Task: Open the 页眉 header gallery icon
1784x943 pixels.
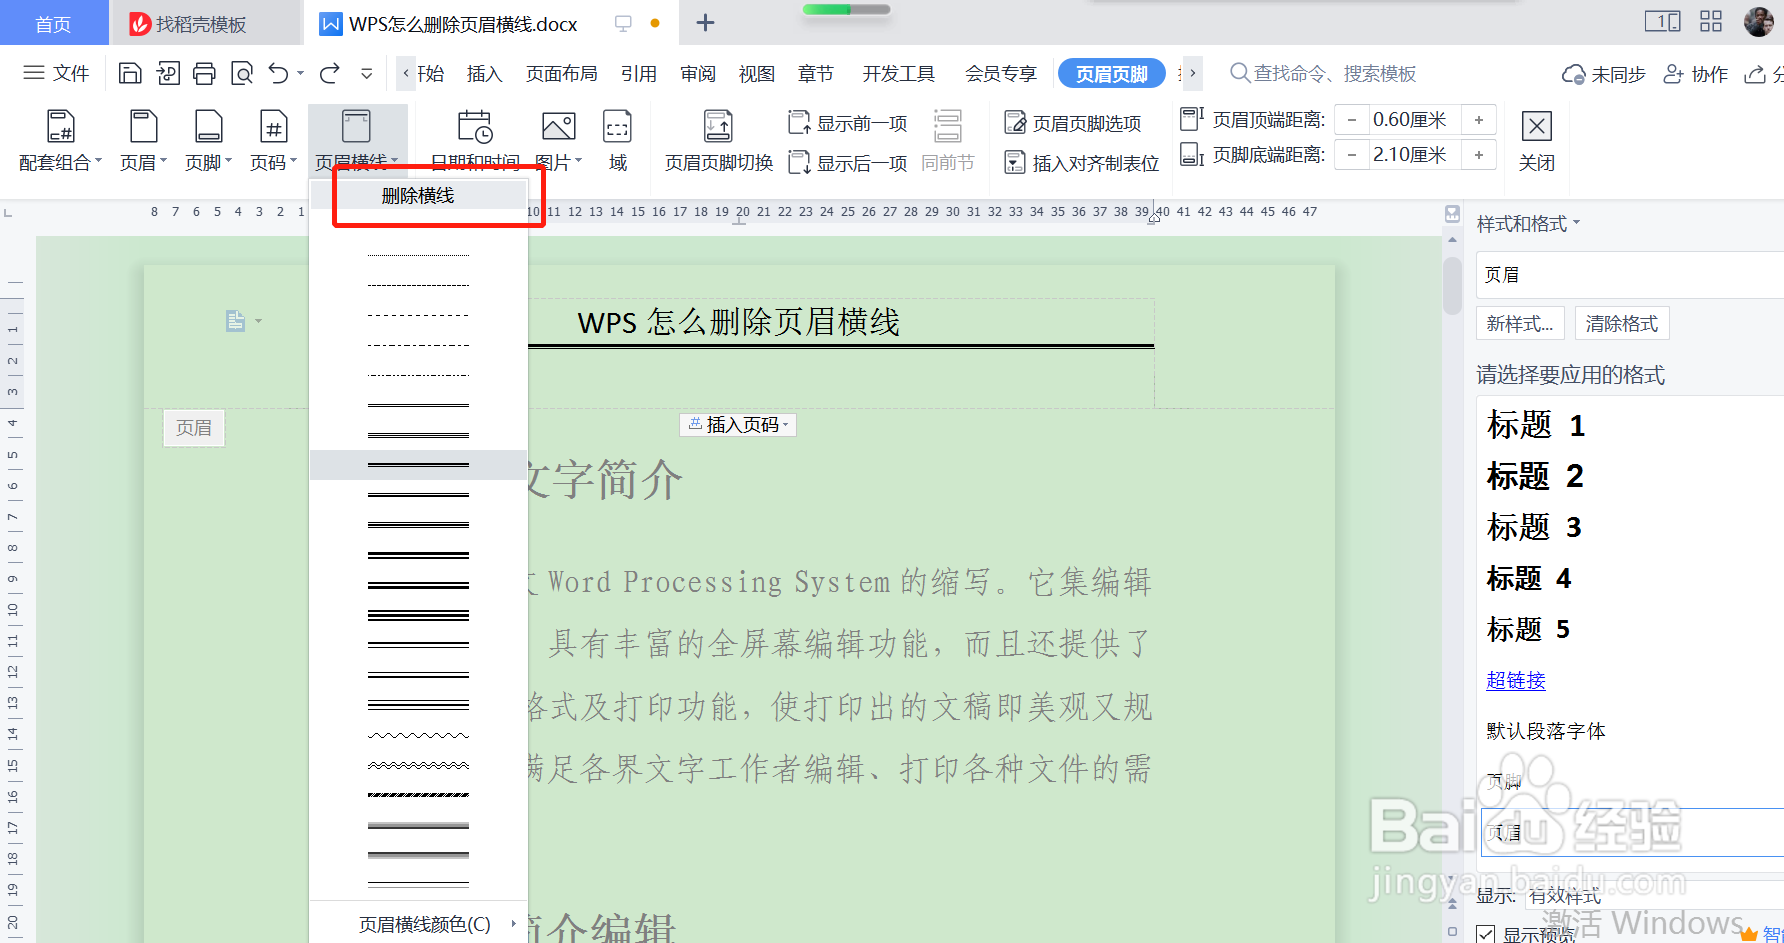Action: coord(144,127)
